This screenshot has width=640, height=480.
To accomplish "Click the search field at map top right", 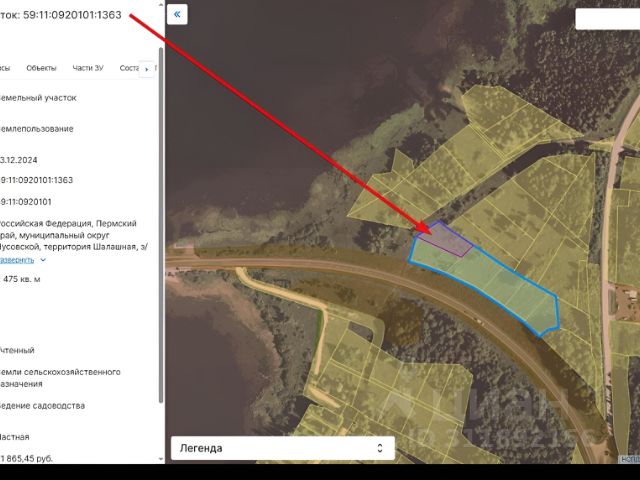I will tap(607, 19).
